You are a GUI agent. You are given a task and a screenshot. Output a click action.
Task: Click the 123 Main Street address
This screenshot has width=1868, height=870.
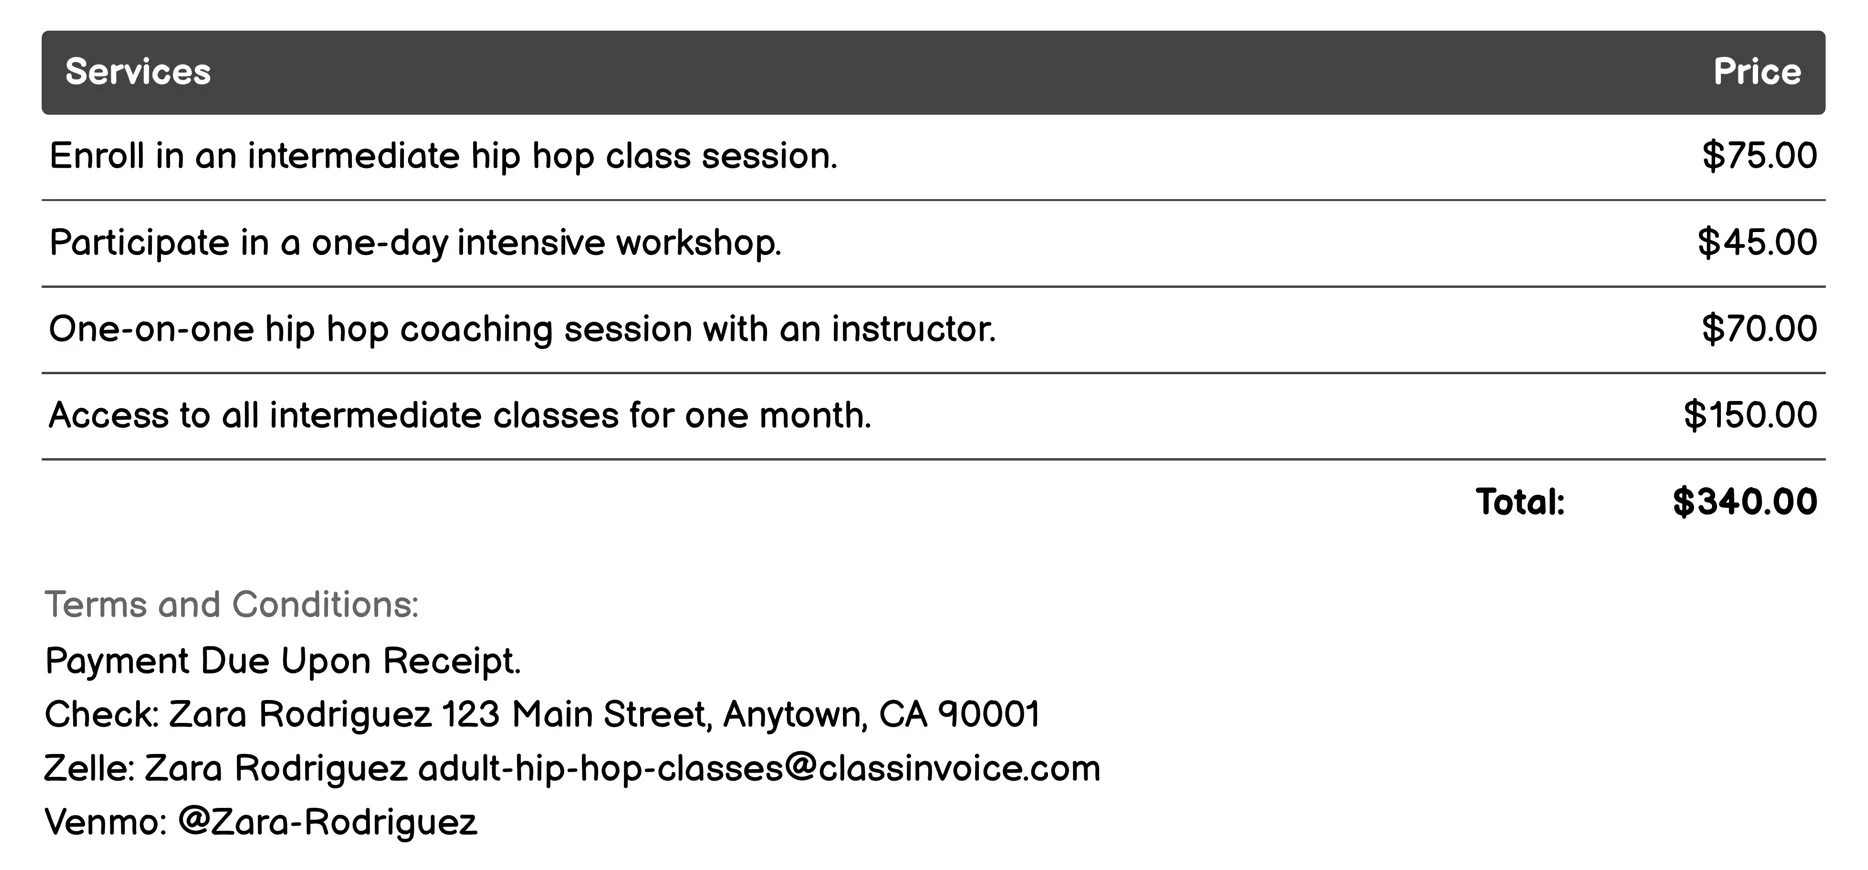coord(740,715)
